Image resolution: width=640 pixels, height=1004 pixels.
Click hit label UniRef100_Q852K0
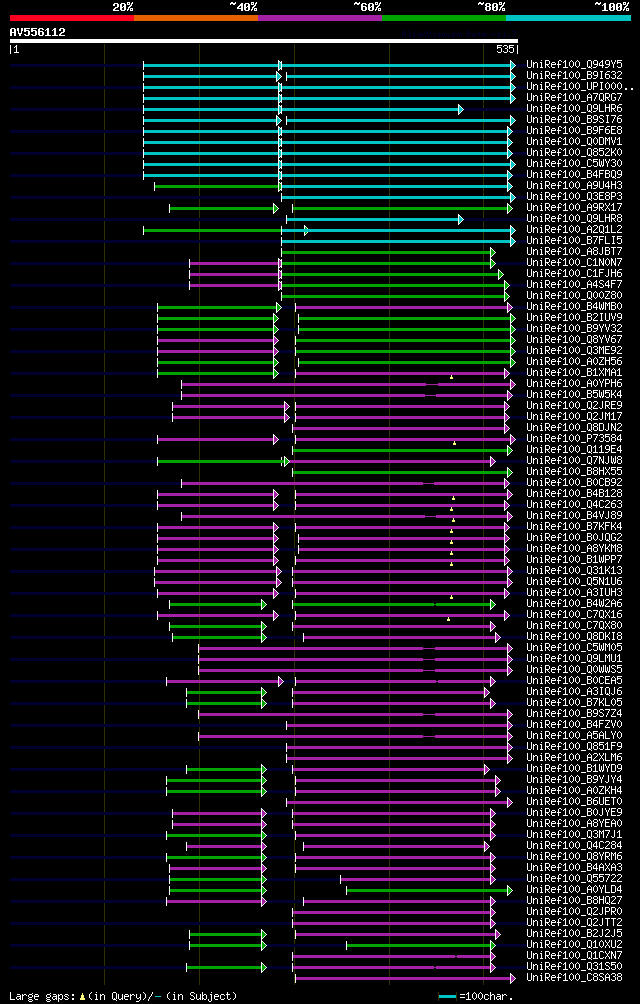point(574,152)
